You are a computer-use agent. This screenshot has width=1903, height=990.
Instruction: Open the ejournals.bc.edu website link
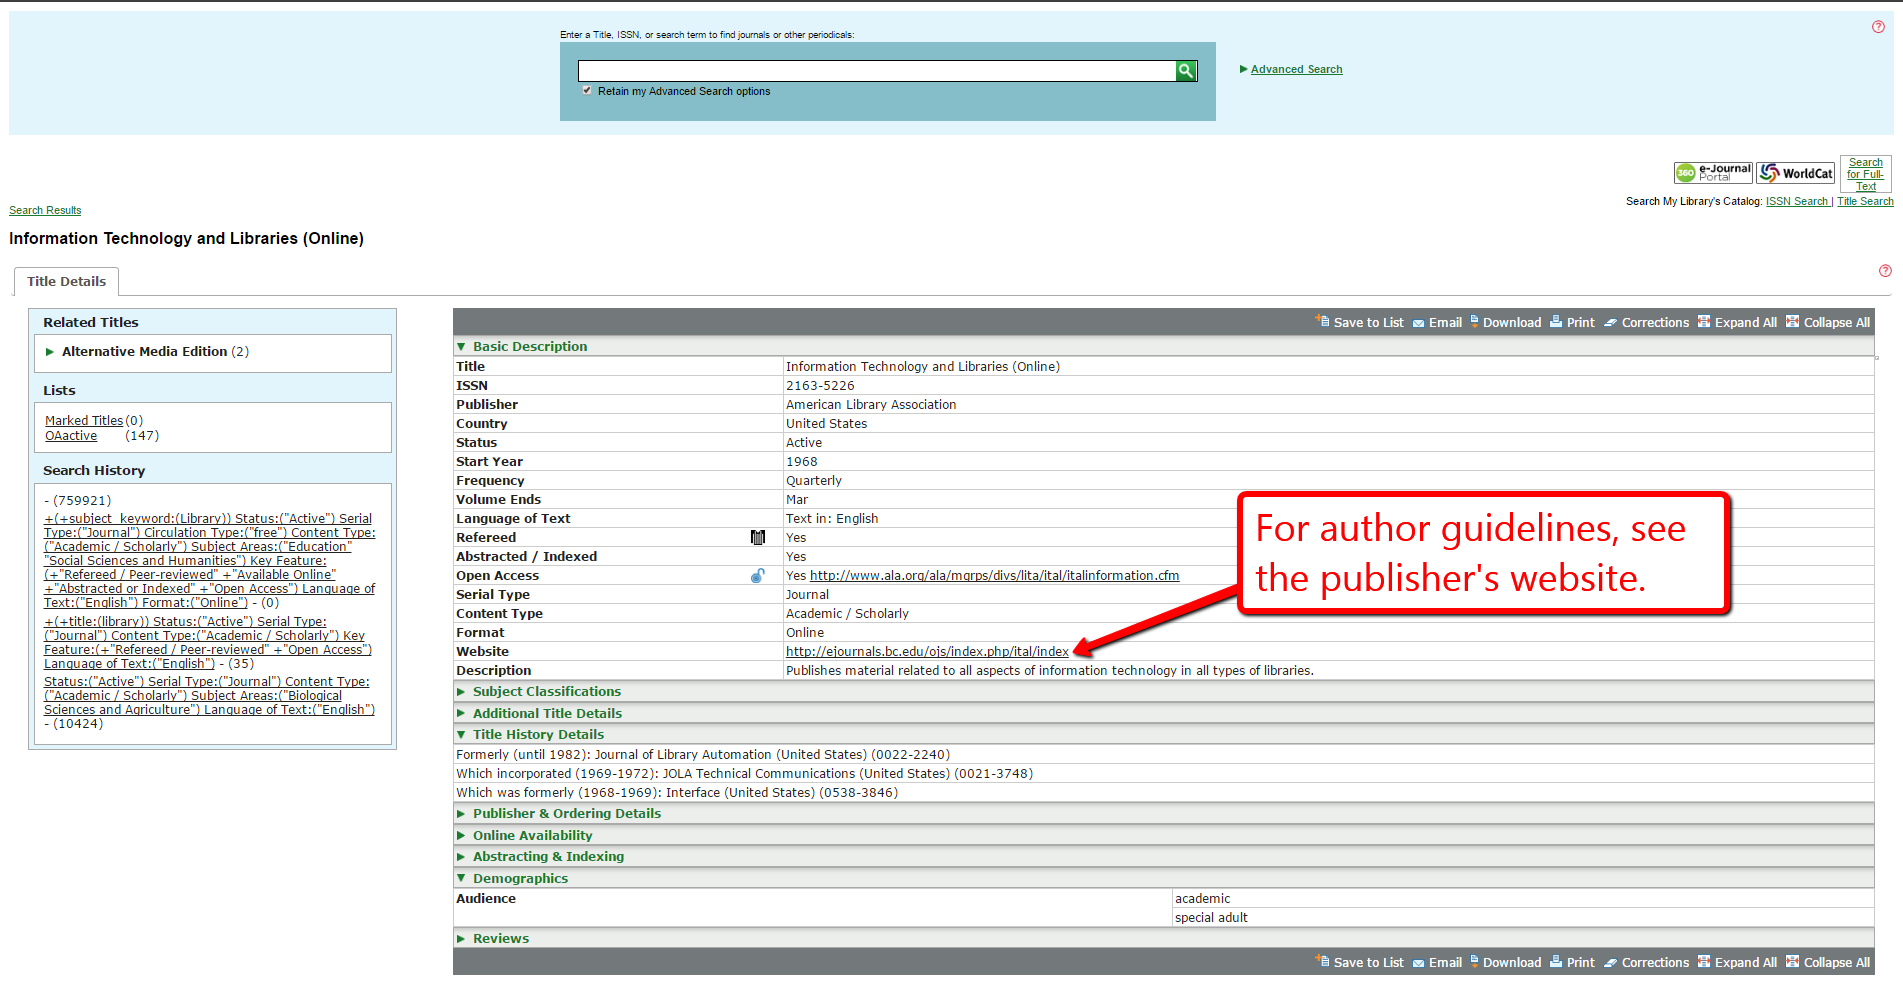(x=927, y=652)
